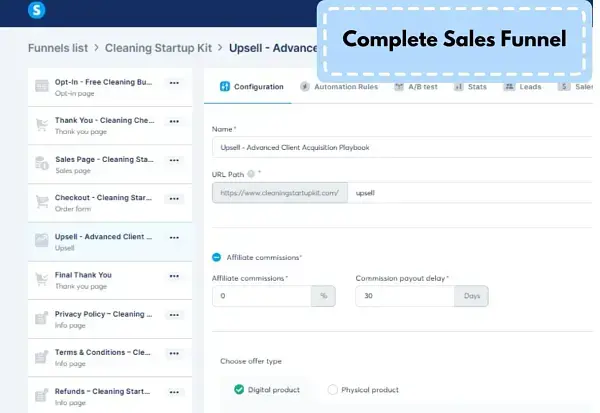Click the Opt-In page icon in funnel steps
600x413 pixels.
pyautogui.click(x=42, y=87)
